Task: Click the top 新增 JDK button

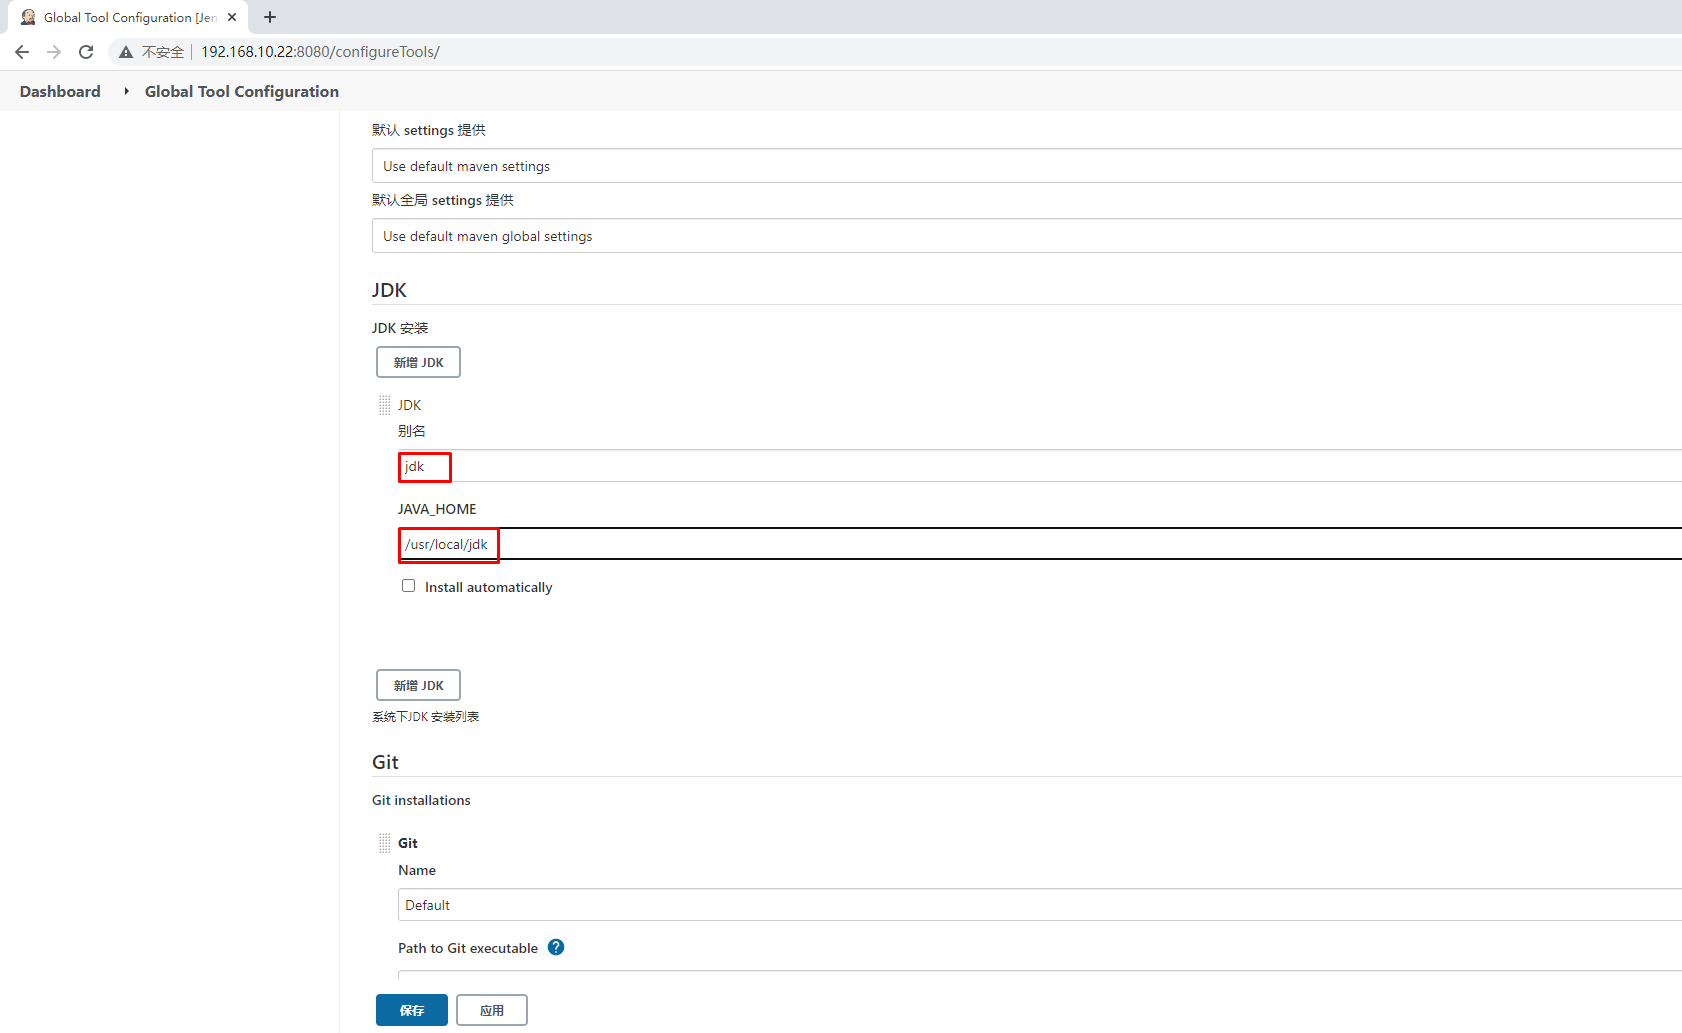Action: tap(418, 362)
